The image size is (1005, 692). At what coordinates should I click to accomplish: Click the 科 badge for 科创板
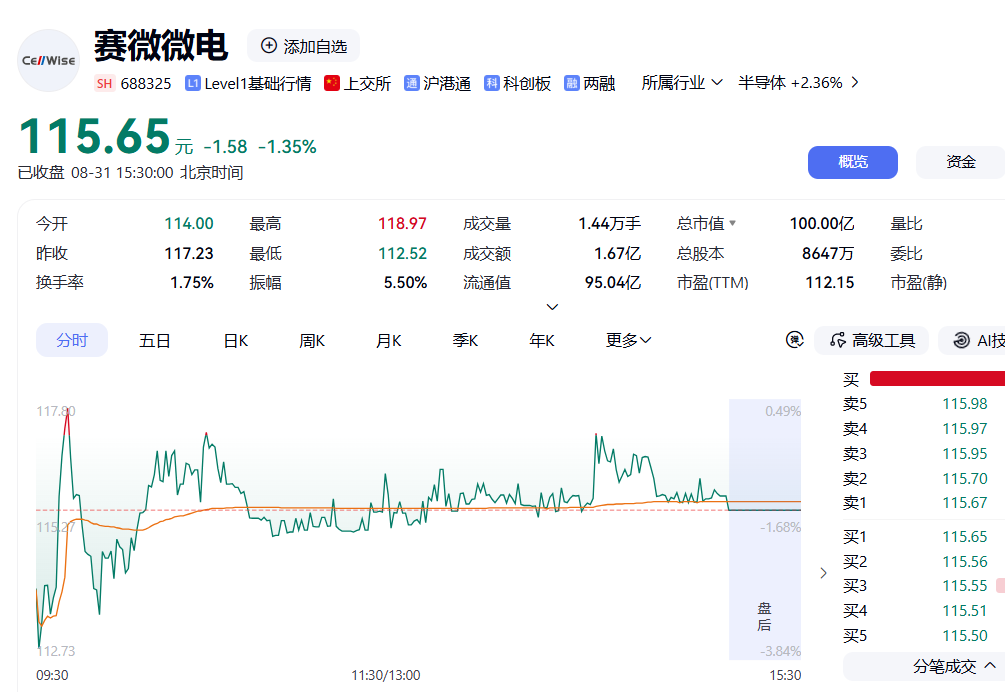click(x=492, y=83)
